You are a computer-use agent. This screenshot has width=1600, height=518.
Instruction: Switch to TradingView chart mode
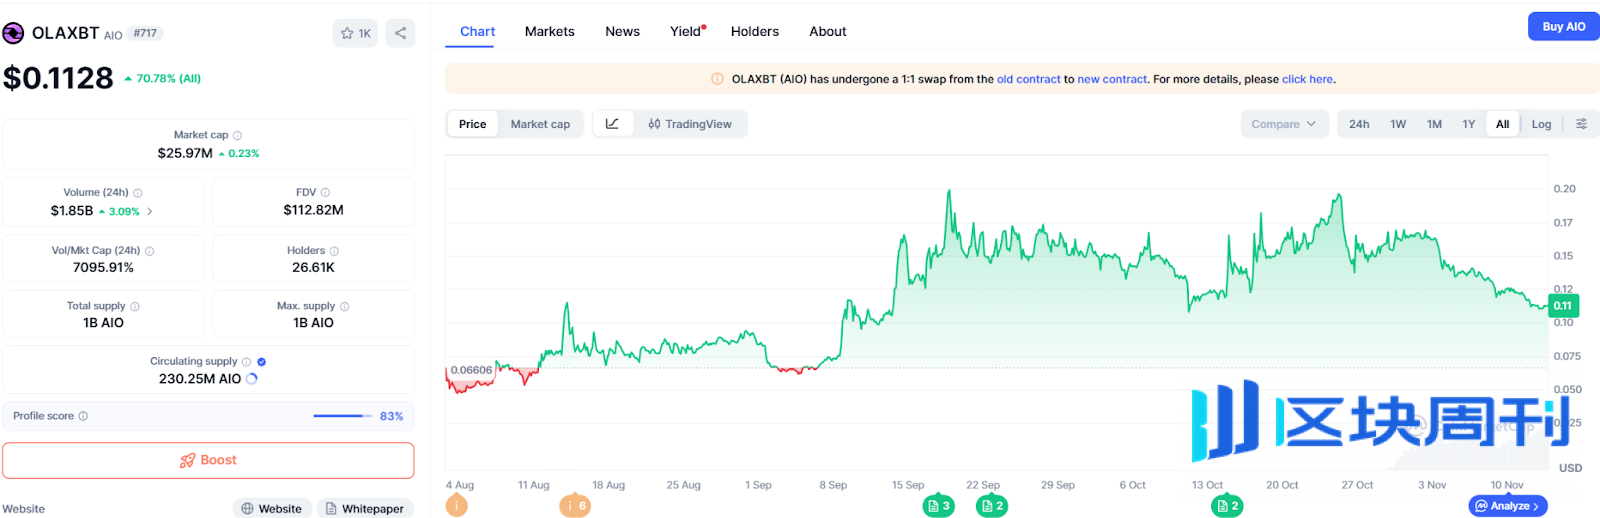[x=690, y=124]
